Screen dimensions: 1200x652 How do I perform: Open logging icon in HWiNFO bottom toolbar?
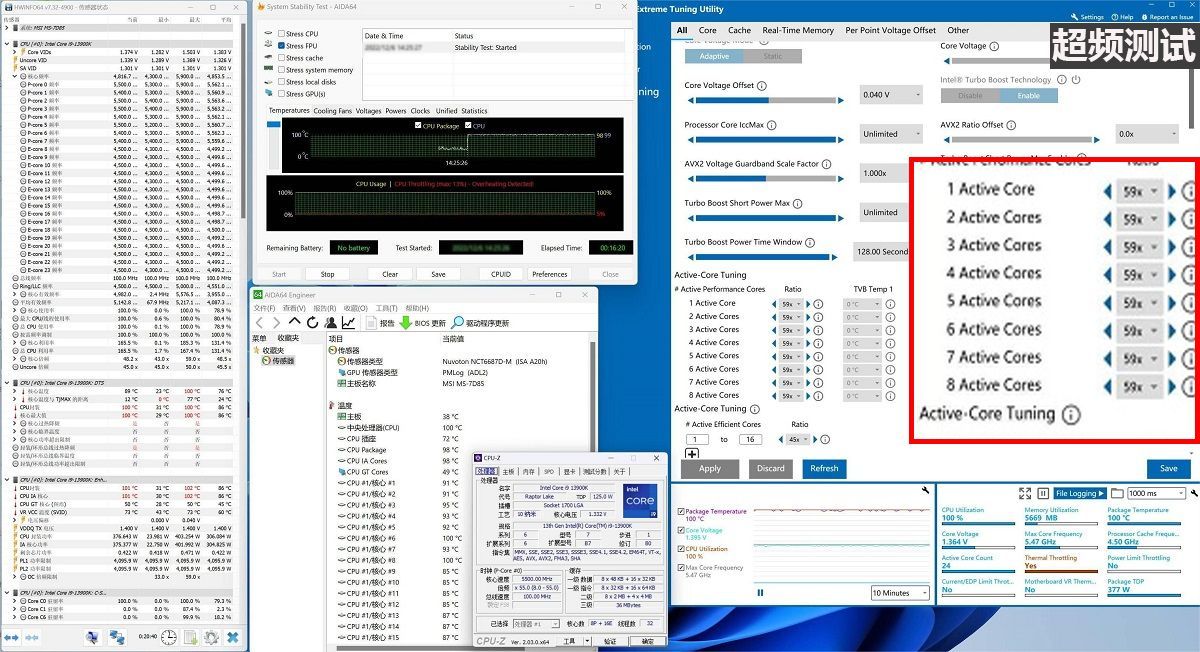pos(190,638)
